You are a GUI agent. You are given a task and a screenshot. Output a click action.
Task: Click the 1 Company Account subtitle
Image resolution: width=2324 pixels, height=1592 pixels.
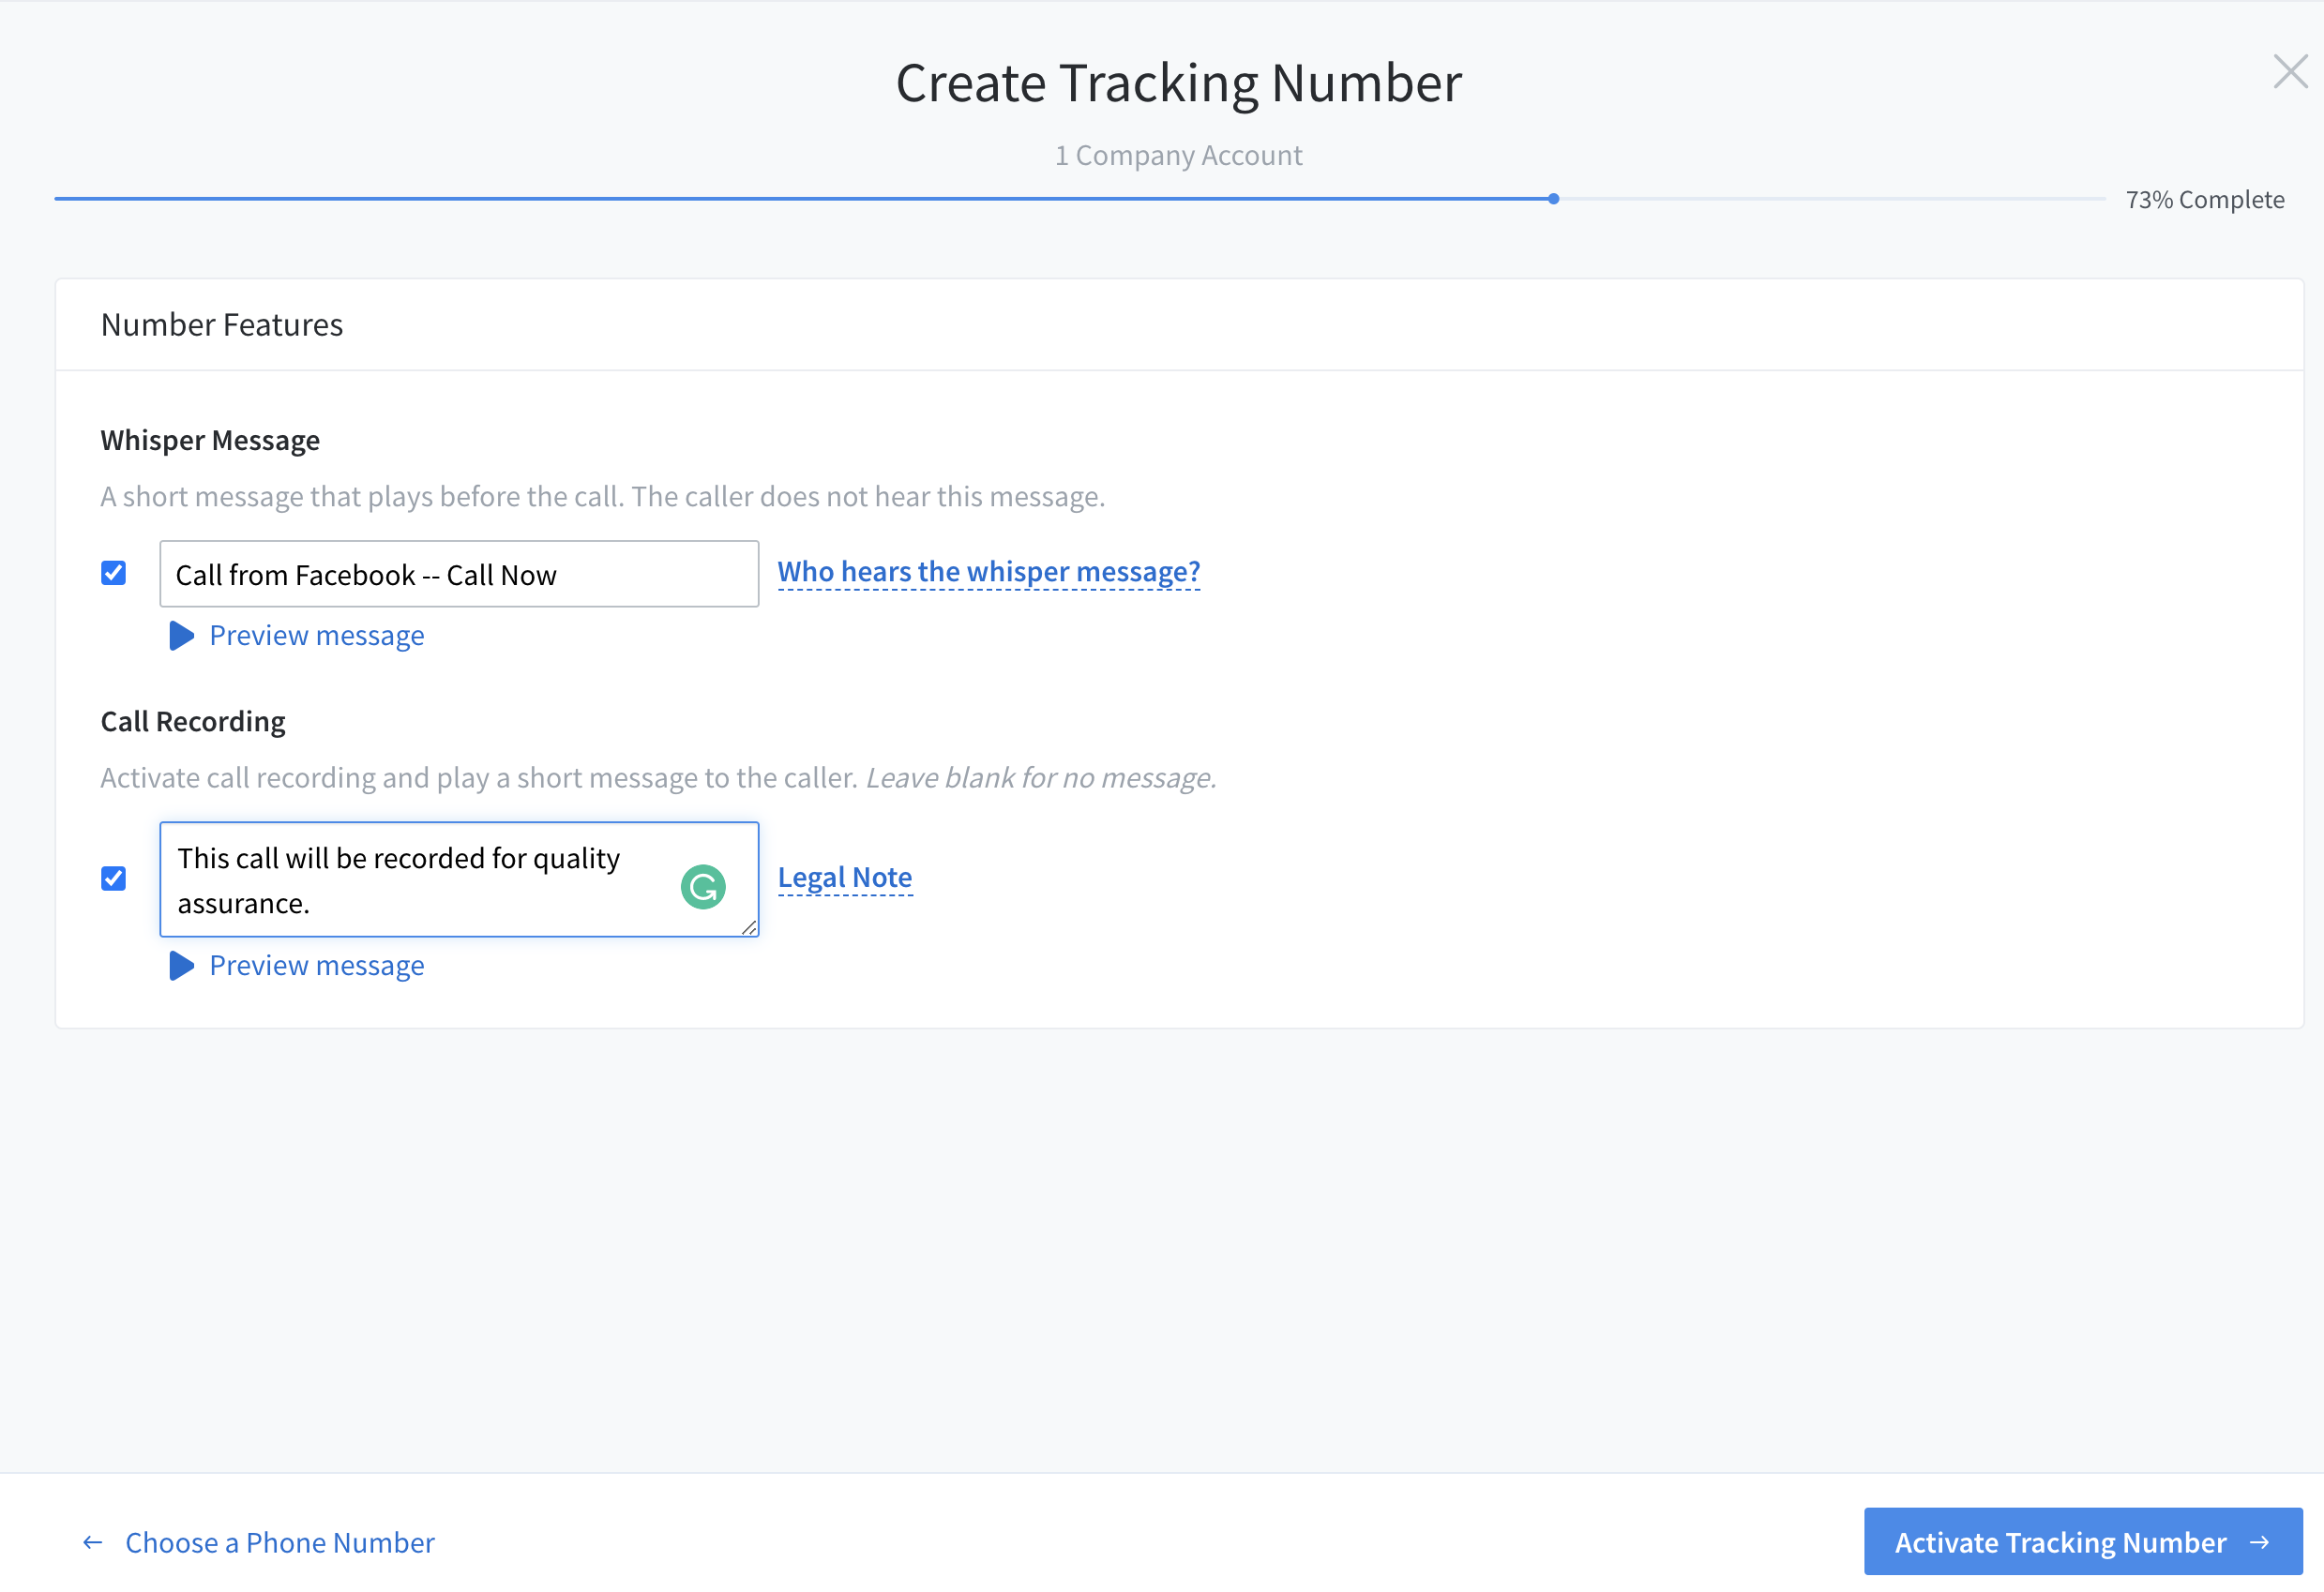coord(1179,155)
